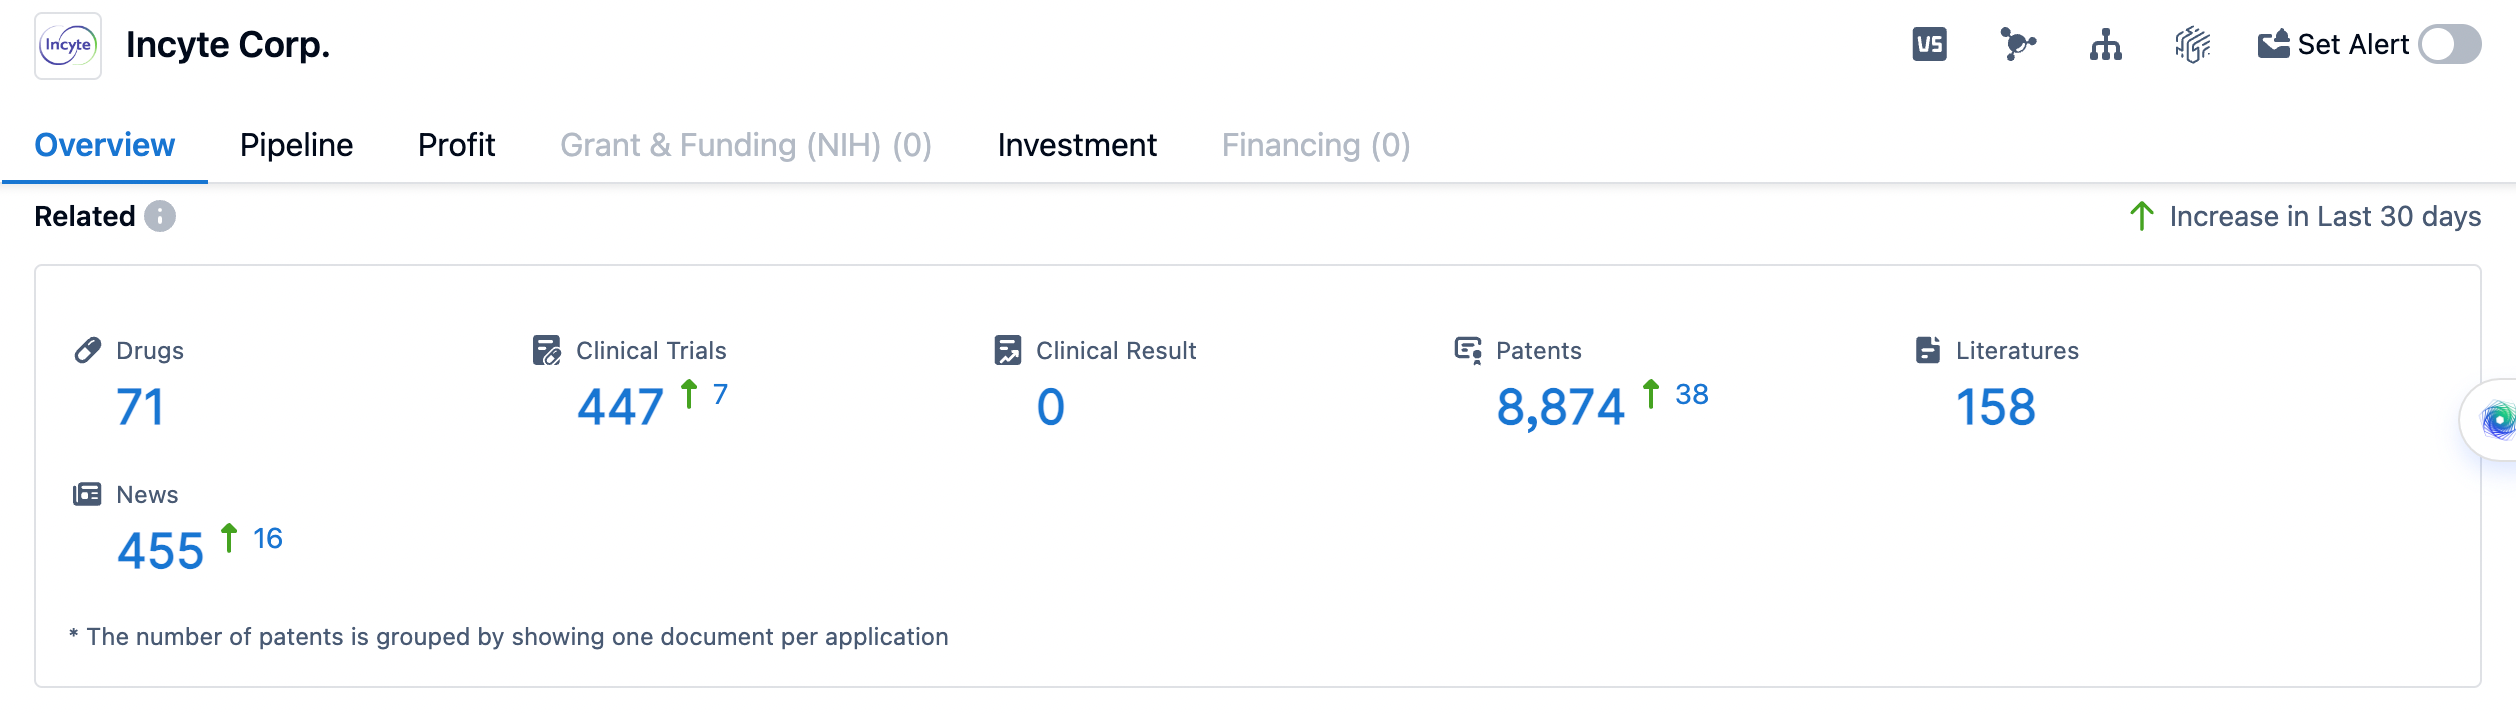Click the Related info icon

point(160,216)
